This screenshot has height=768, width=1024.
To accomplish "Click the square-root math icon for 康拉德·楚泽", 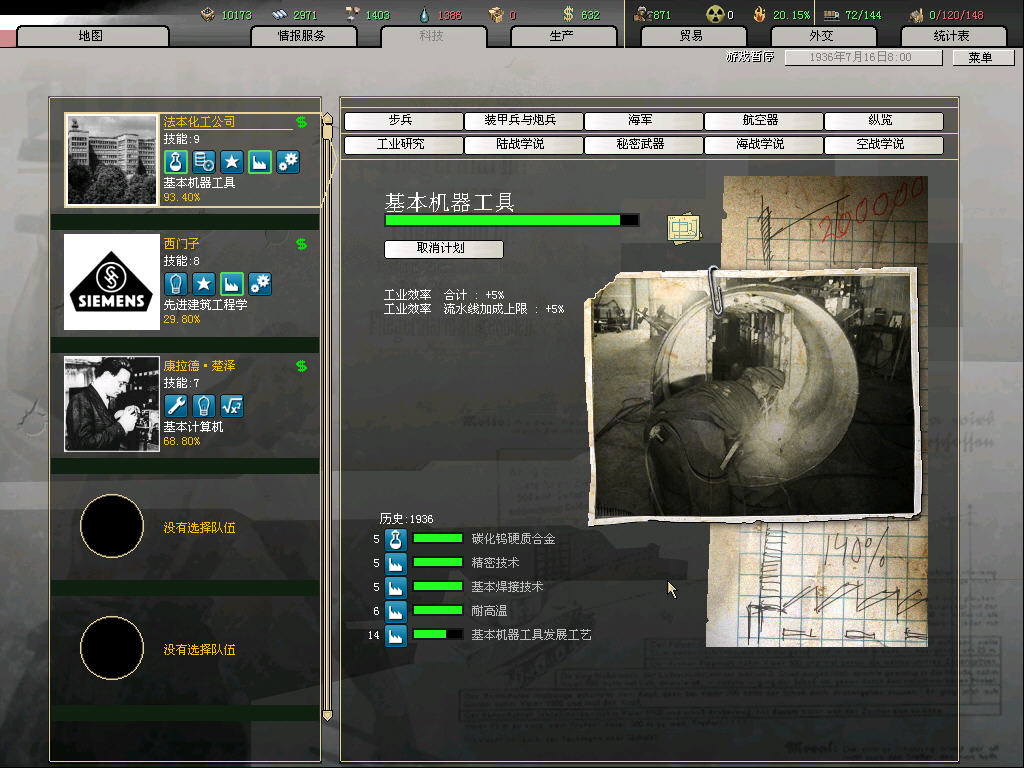I will tap(232, 406).
